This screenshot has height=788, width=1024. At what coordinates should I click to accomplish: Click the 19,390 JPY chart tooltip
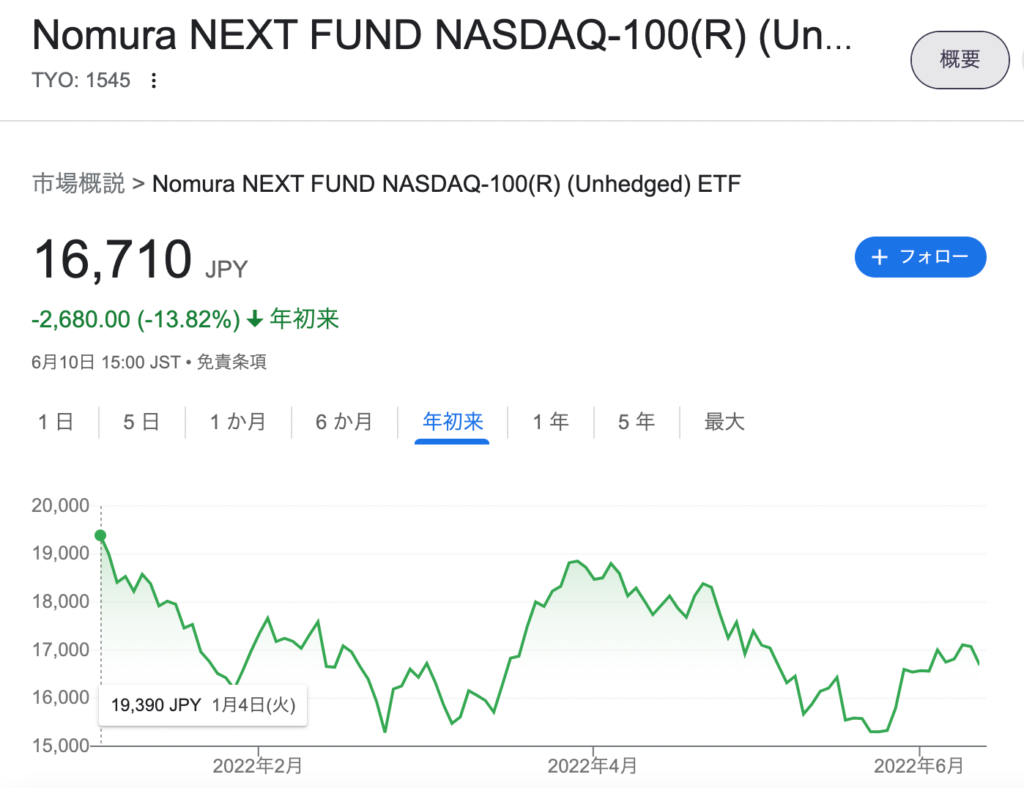click(x=203, y=705)
